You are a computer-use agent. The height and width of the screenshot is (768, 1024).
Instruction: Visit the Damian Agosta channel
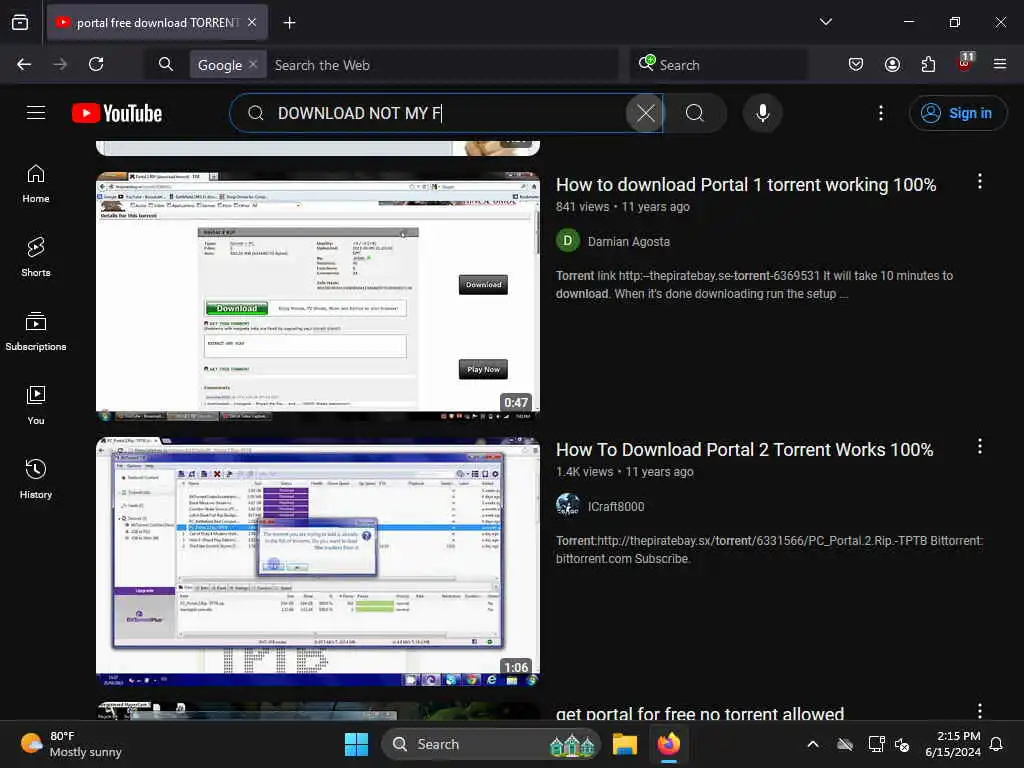pos(628,242)
